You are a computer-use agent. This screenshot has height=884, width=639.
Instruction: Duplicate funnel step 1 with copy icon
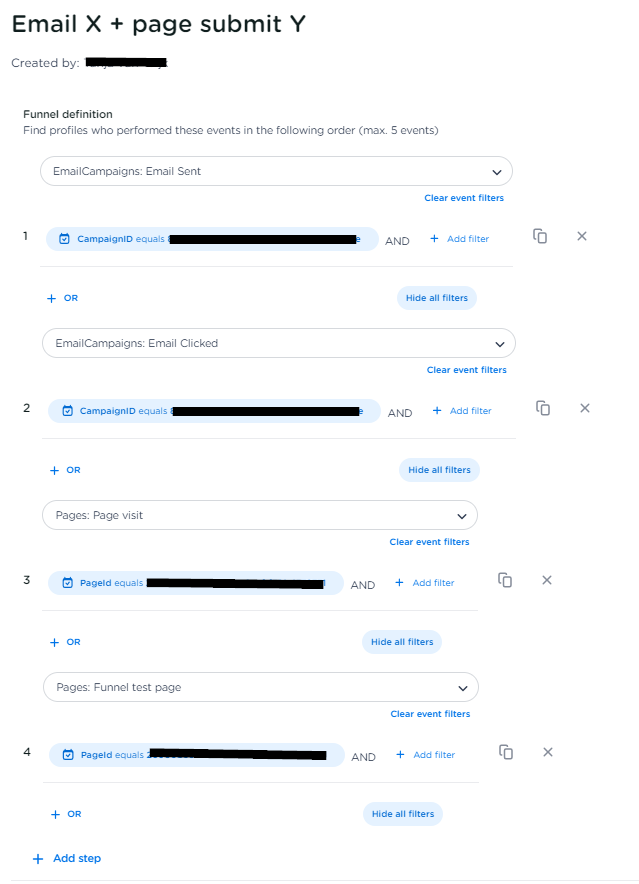pyautogui.click(x=540, y=236)
